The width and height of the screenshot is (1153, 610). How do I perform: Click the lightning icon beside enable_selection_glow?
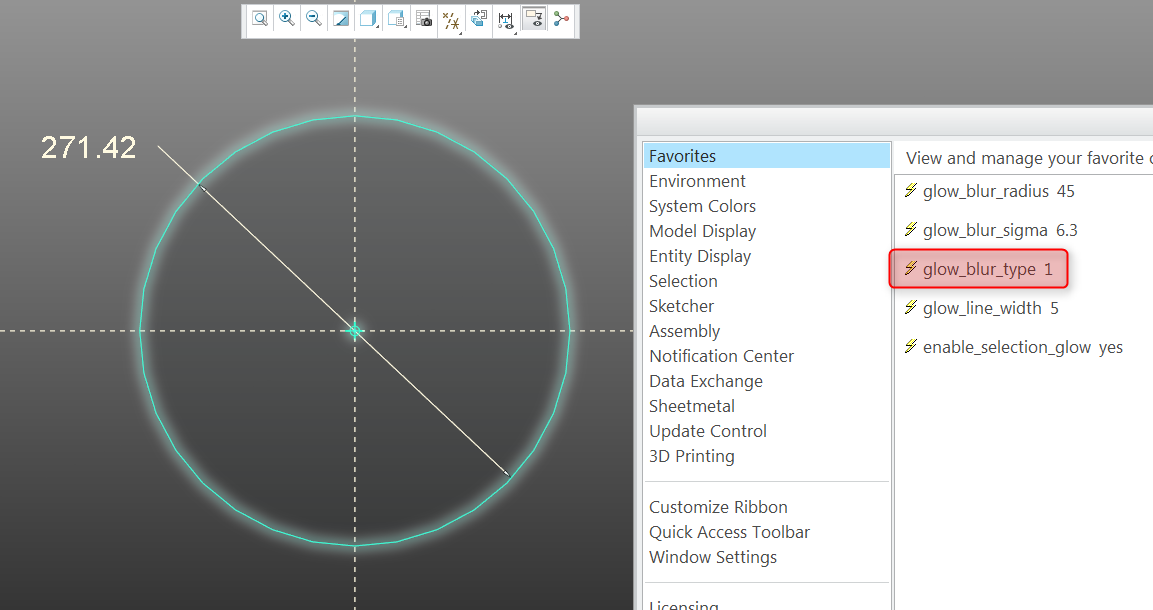[911, 346]
